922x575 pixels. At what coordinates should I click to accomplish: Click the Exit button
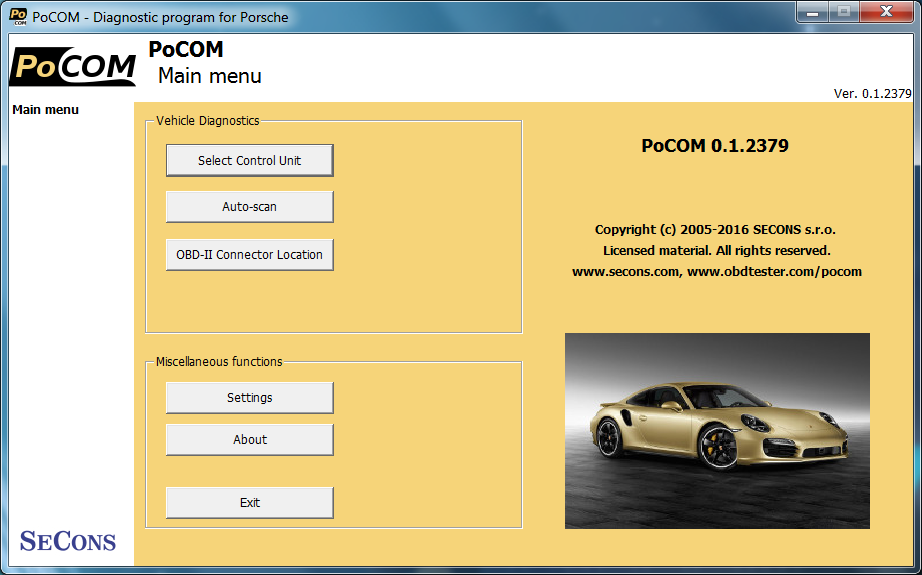249,503
